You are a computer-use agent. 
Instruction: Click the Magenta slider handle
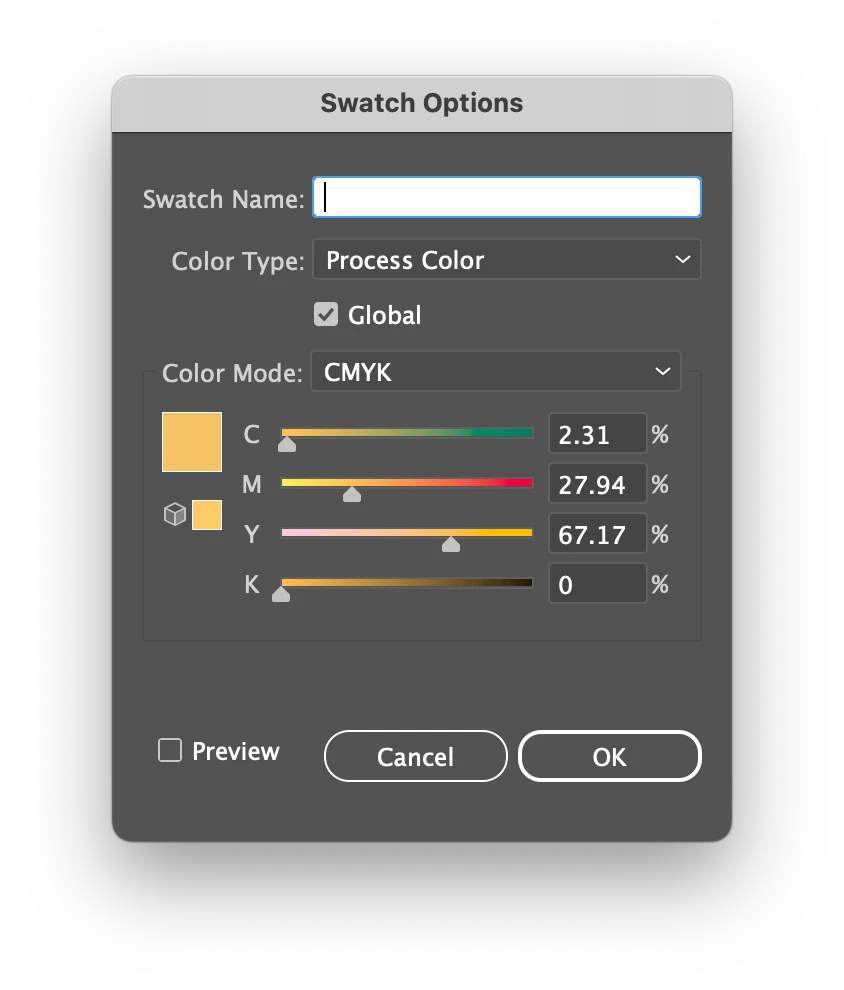[352, 494]
